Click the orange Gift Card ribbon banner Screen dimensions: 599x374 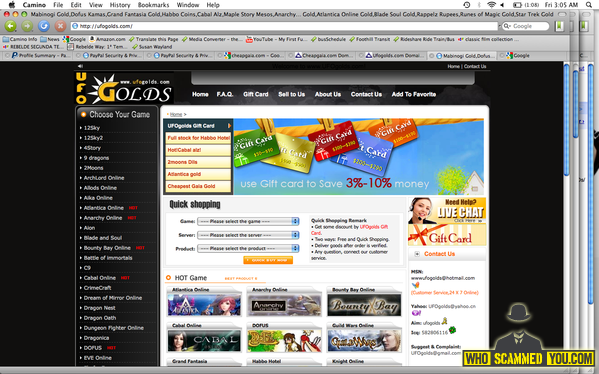[x=447, y=235]
